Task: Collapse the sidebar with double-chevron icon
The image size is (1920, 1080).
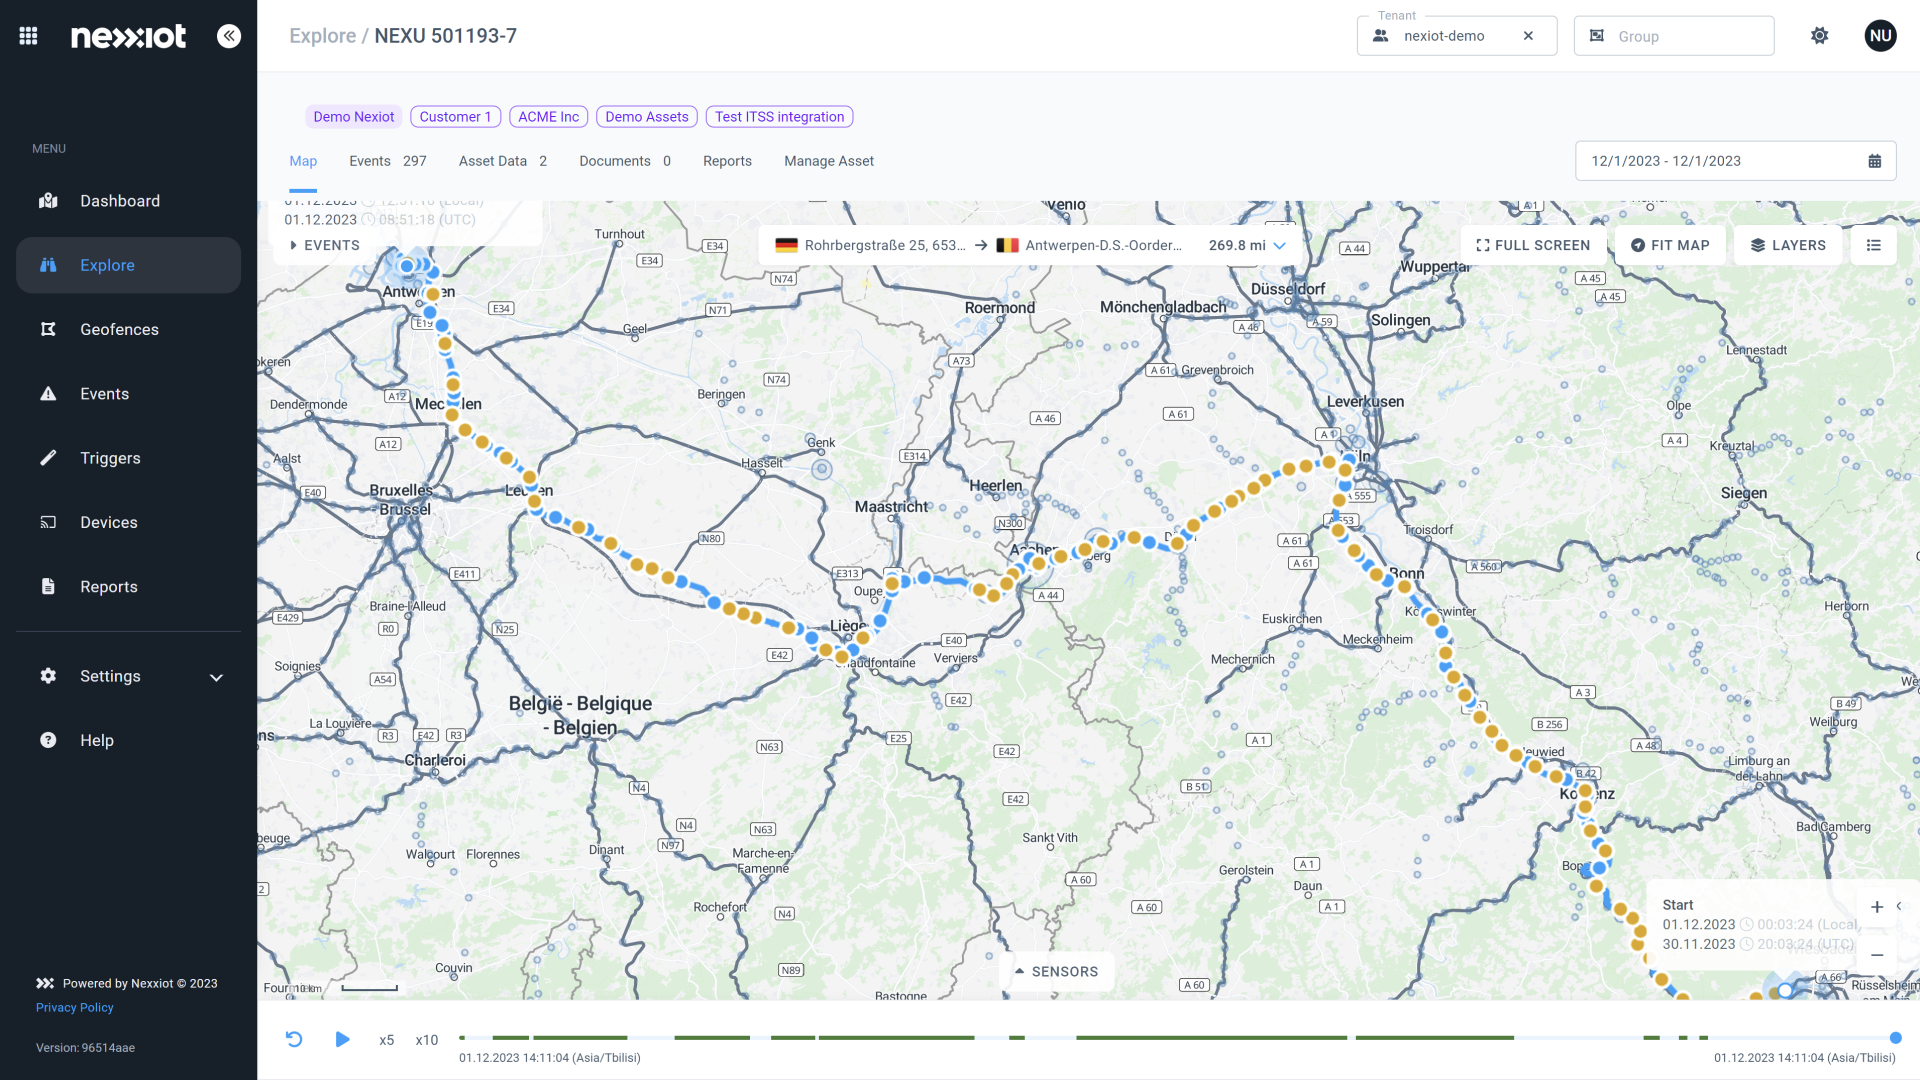Action: pyautogui.click(x=229, y=36)
